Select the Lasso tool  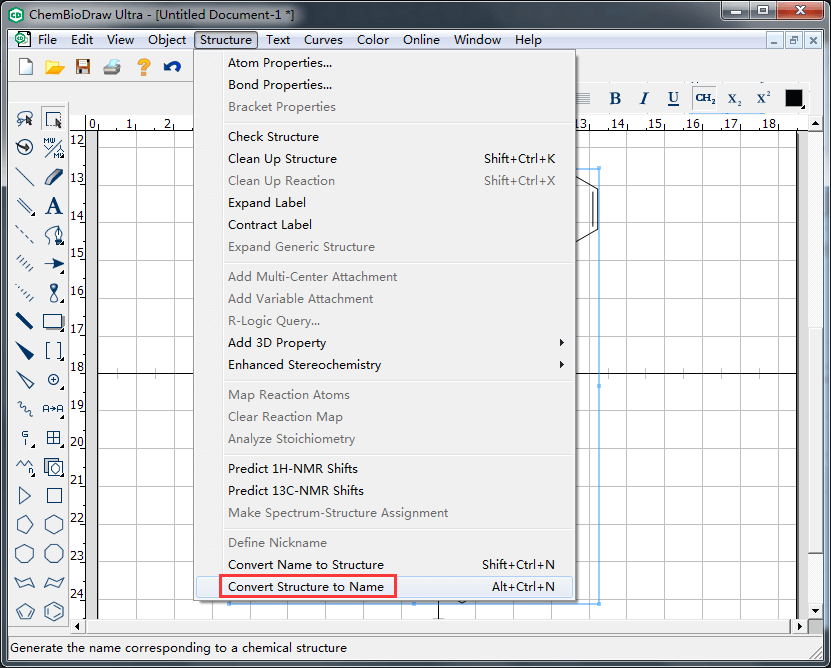pos(24,119)
